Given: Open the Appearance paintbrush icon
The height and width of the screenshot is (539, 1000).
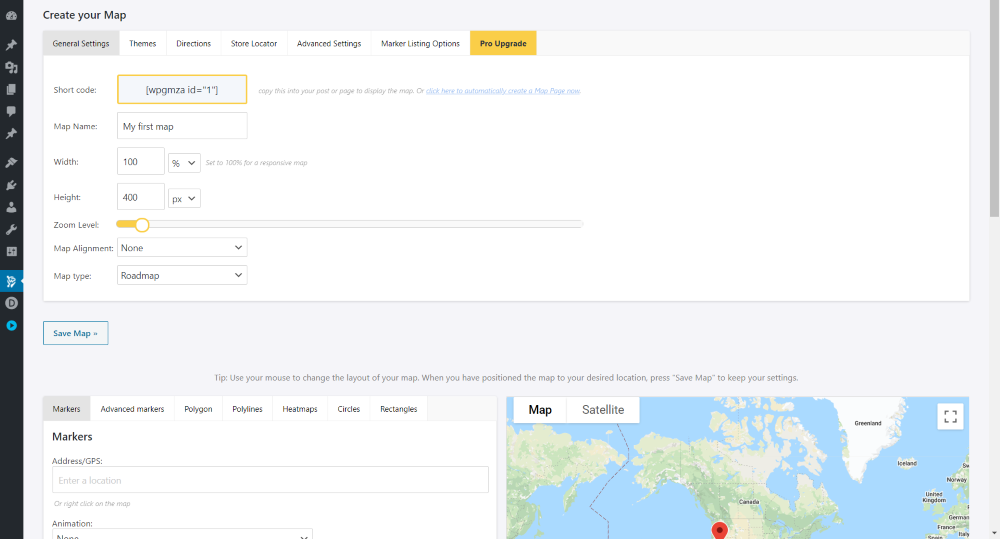Looking at the screenshot, I should (11, 163).
